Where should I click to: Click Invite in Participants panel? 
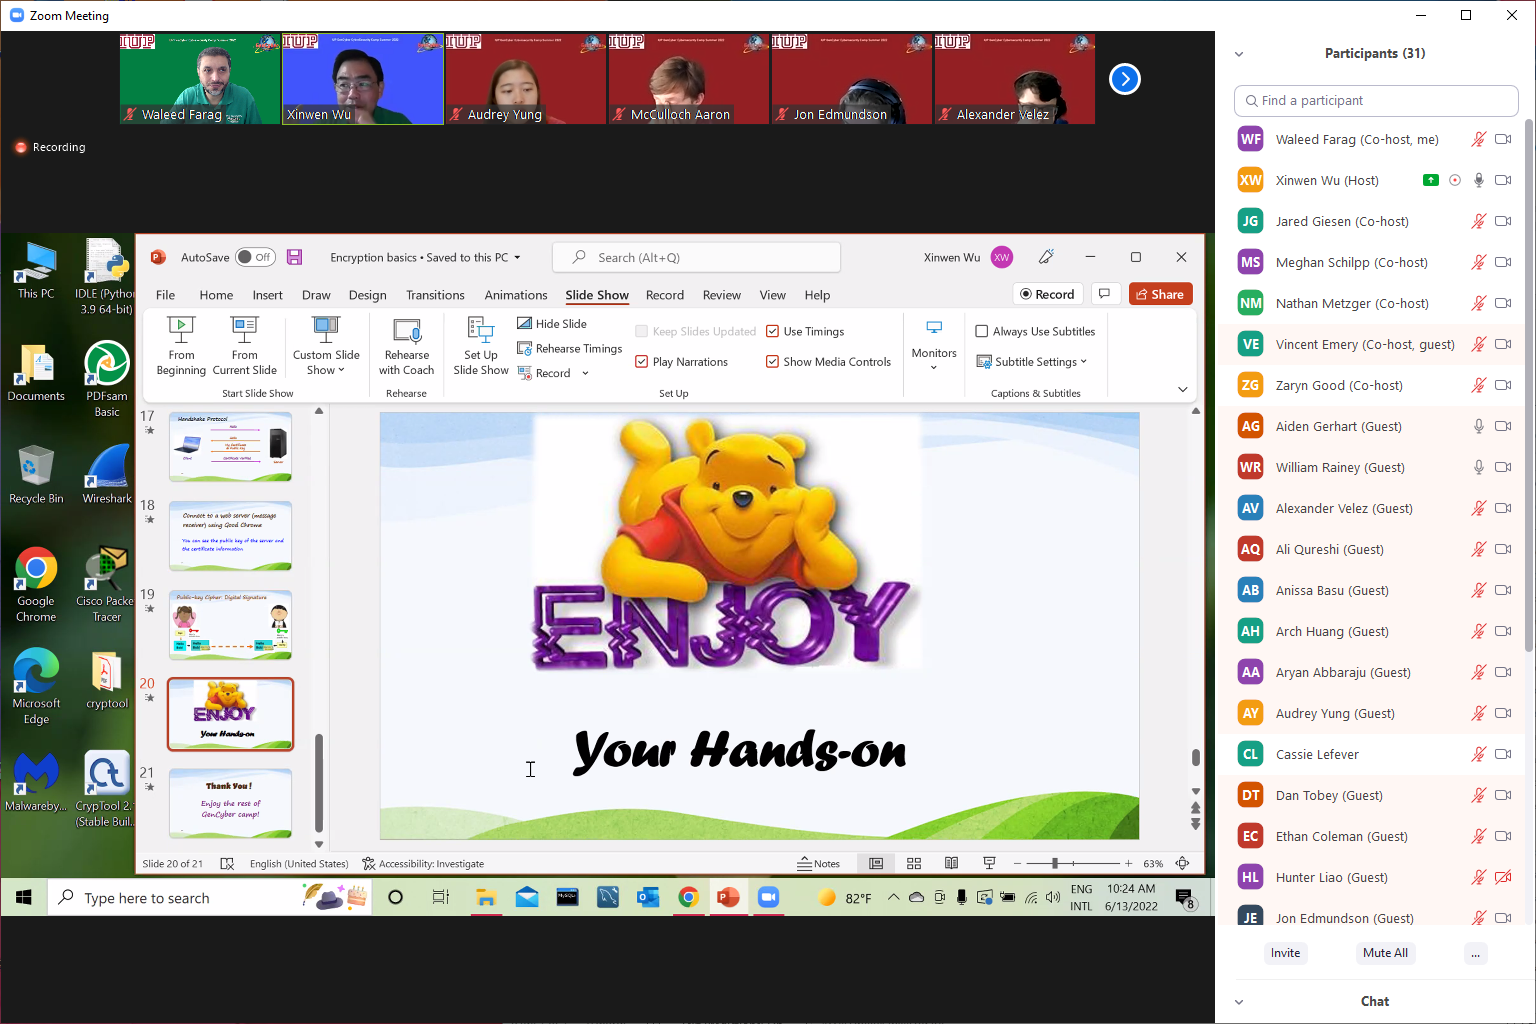tap(1286, 953)
